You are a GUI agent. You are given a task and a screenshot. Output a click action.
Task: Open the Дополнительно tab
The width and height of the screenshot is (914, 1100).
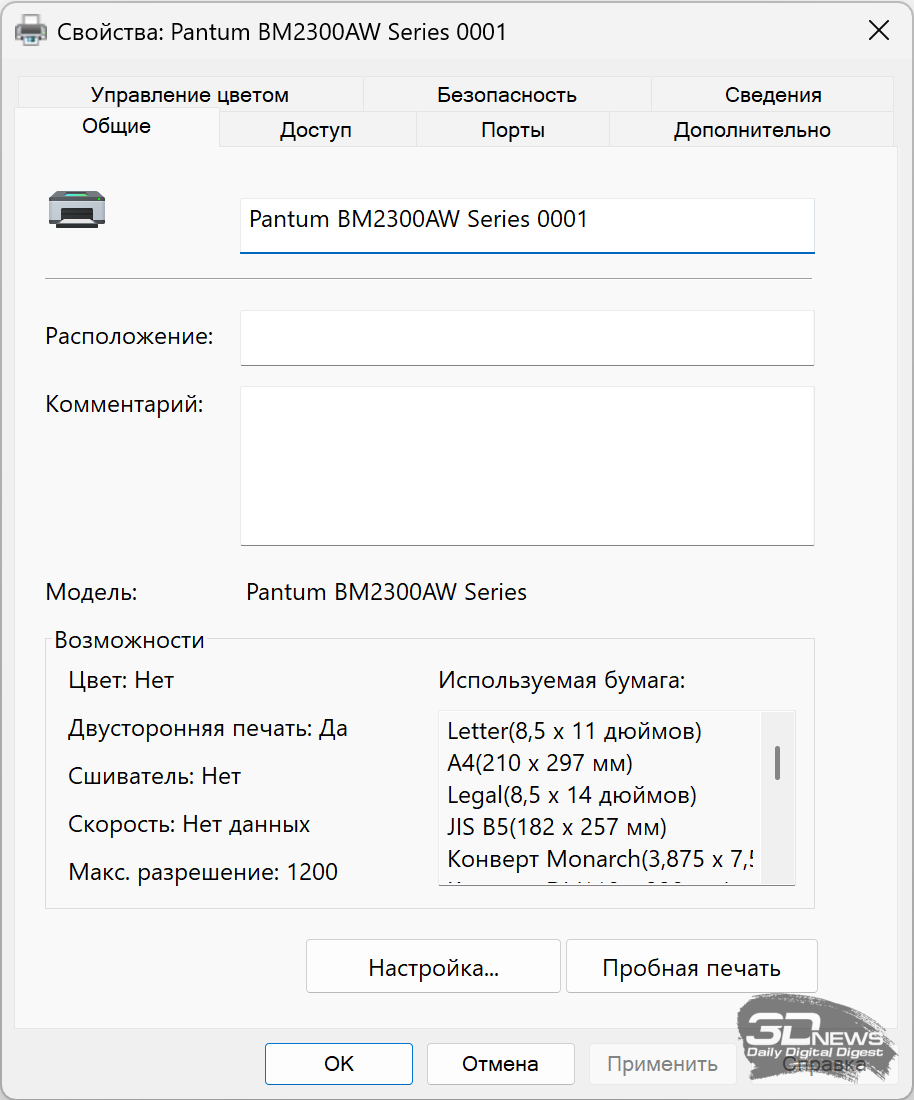(x=752, y=130)
